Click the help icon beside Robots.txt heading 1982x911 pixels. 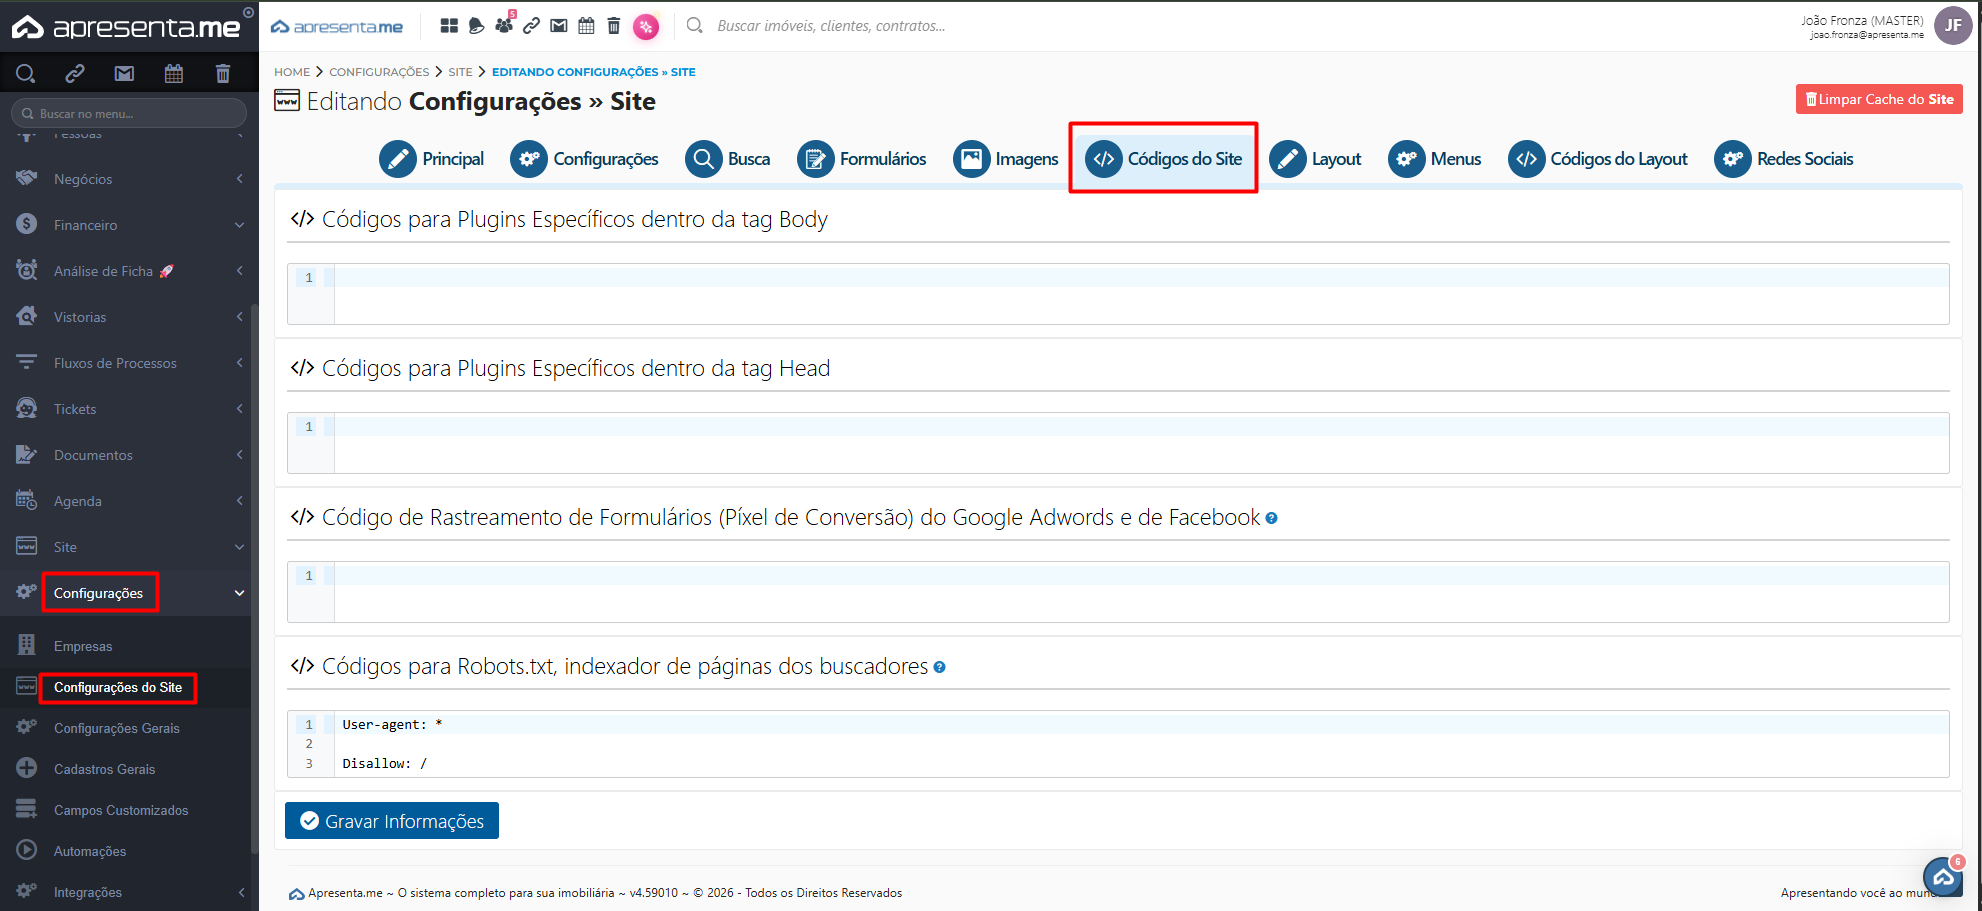point(939,667)
